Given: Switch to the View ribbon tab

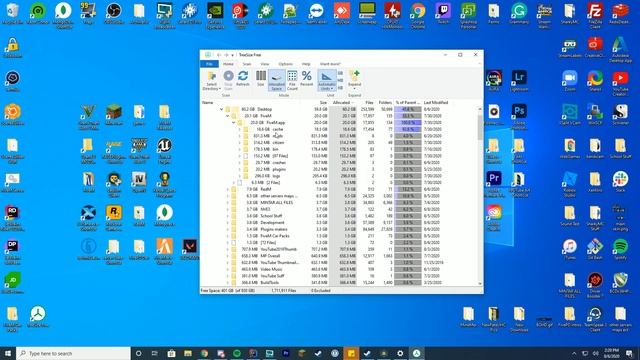Looking at the screenshot, I should point(265,64).
